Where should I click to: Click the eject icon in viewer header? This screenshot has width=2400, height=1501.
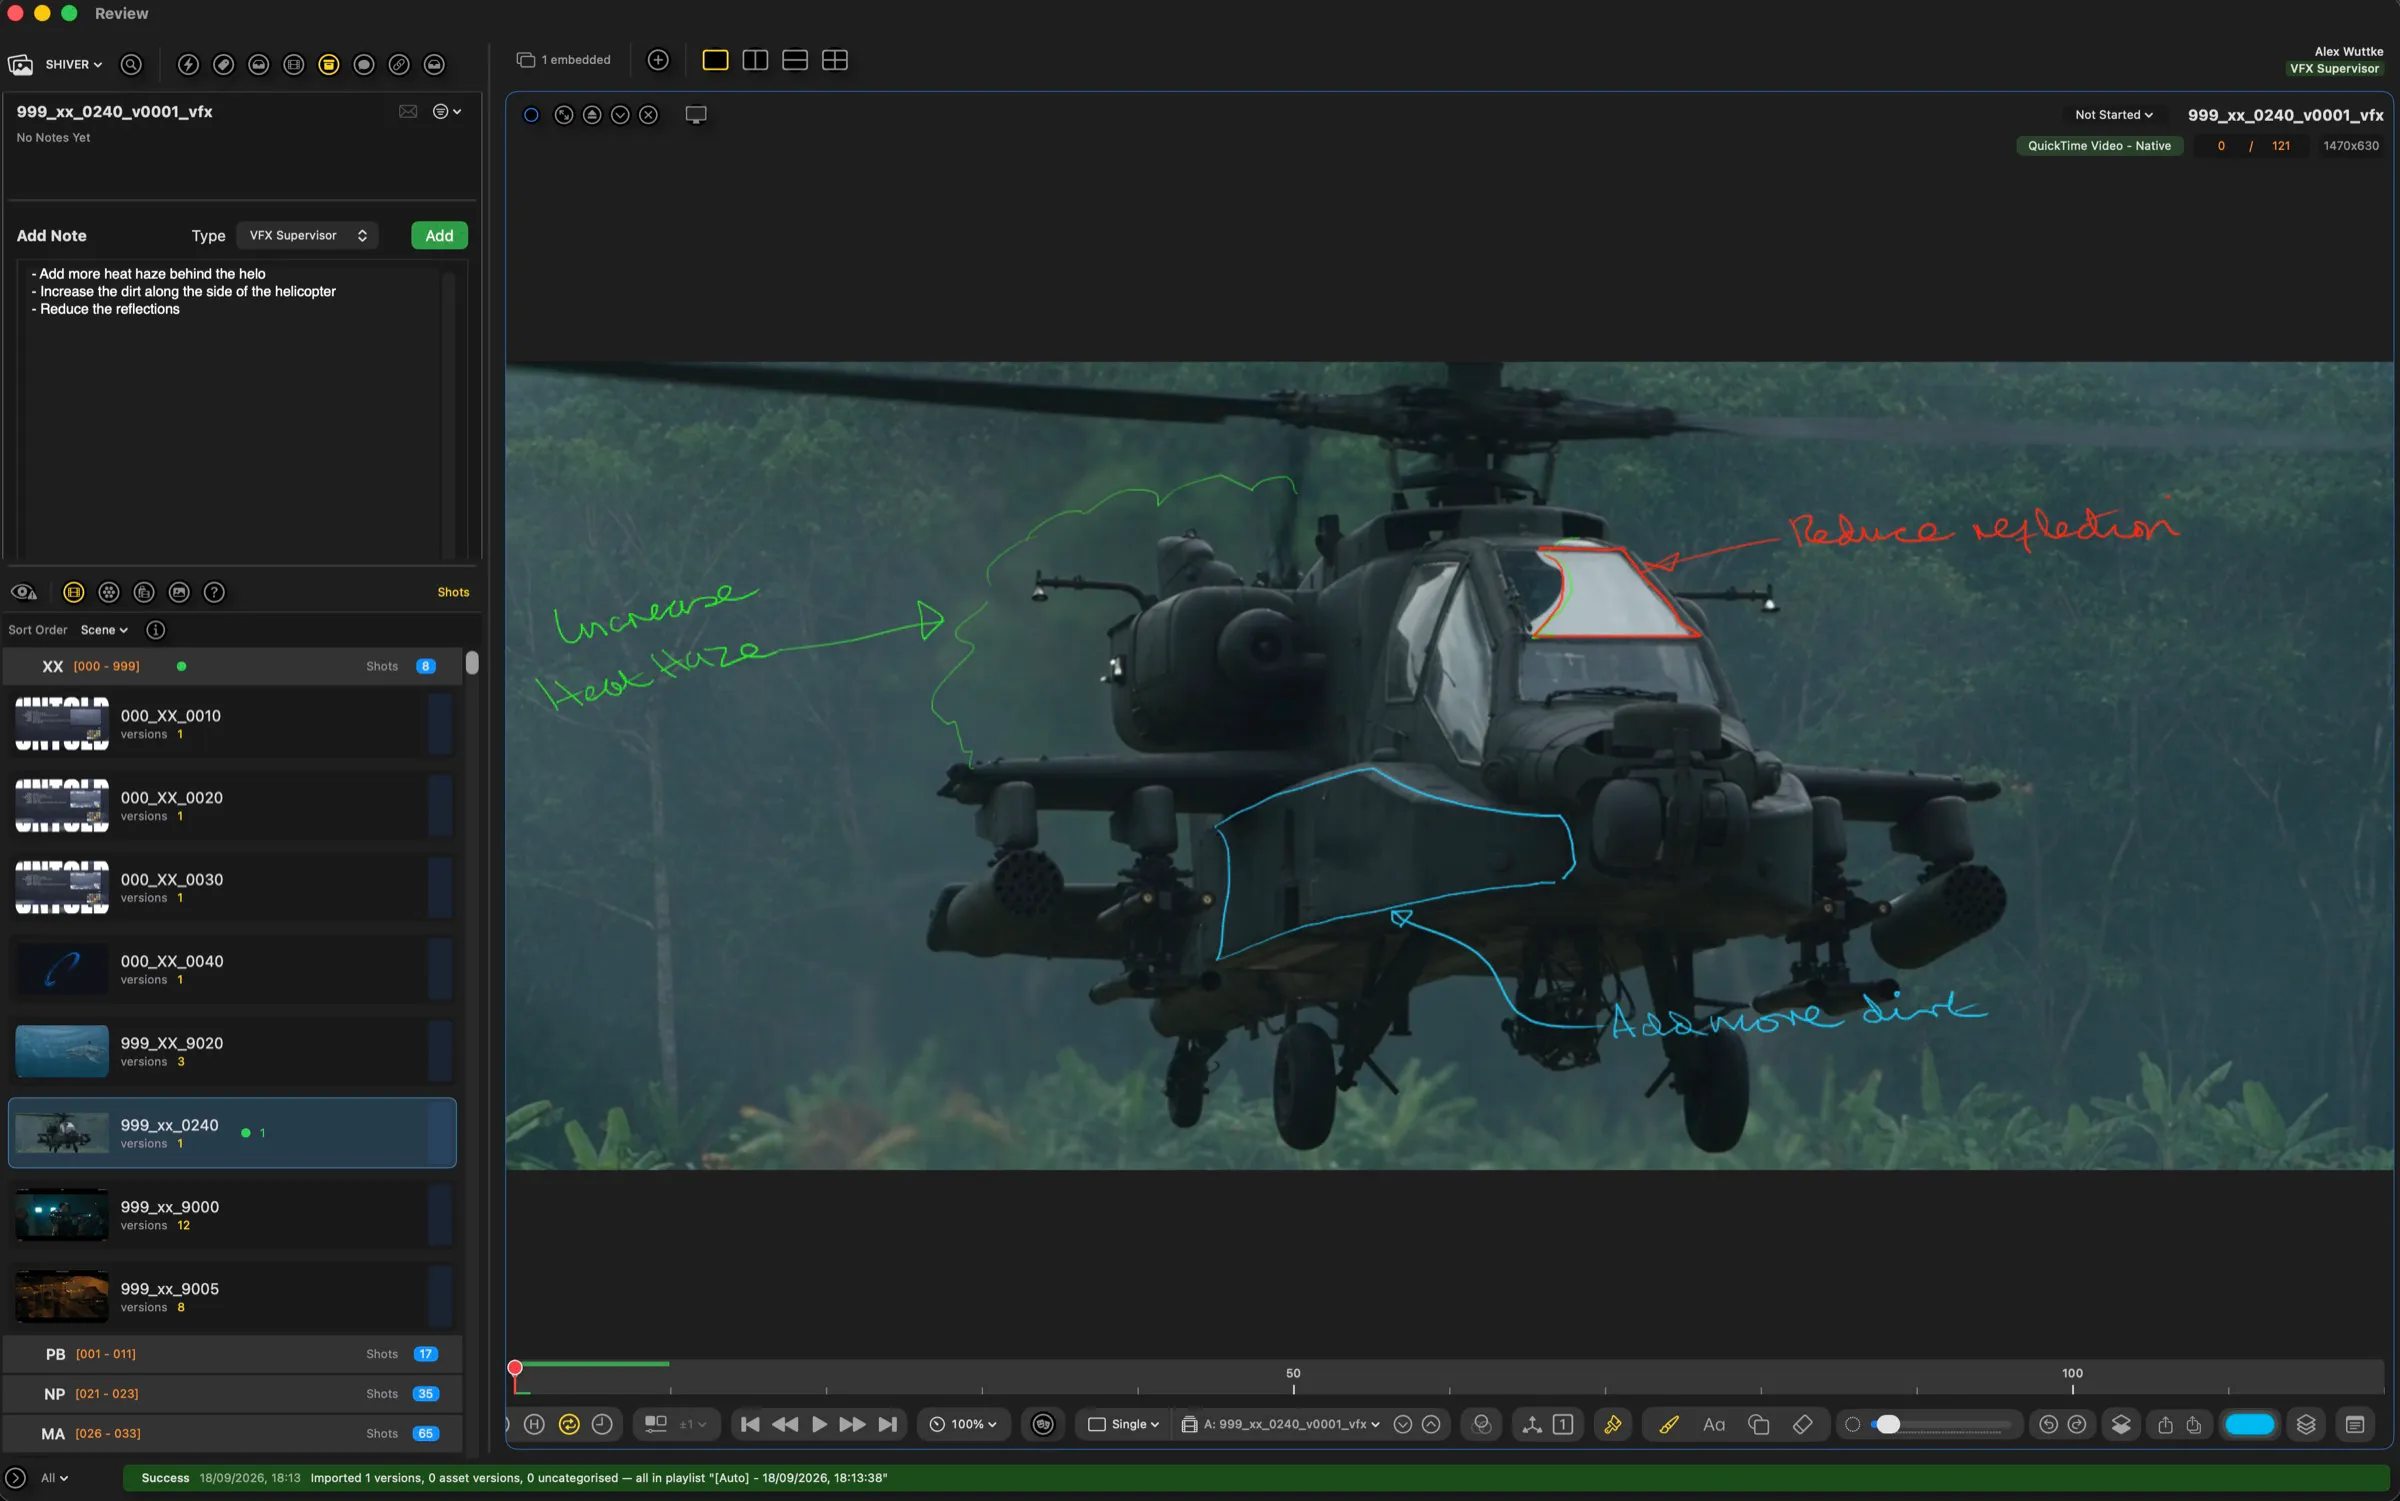(592, 115)
